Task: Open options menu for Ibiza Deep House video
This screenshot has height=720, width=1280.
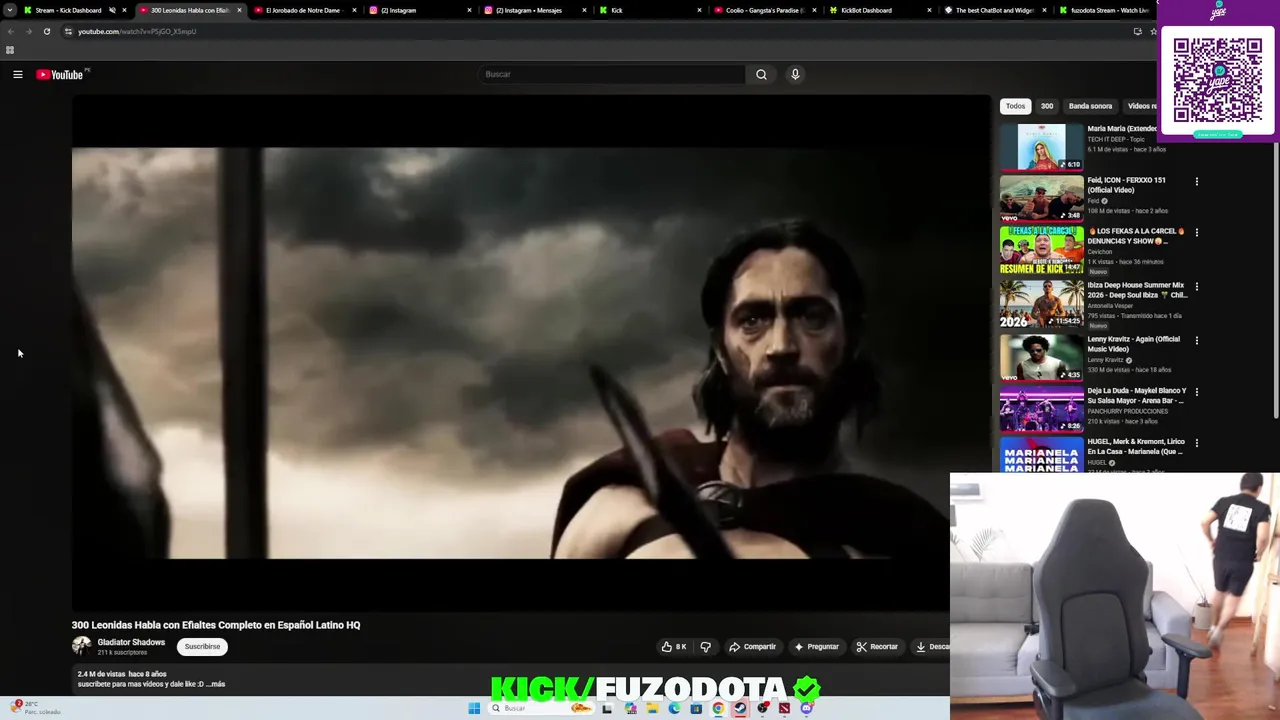Action: pos(1196,286)
